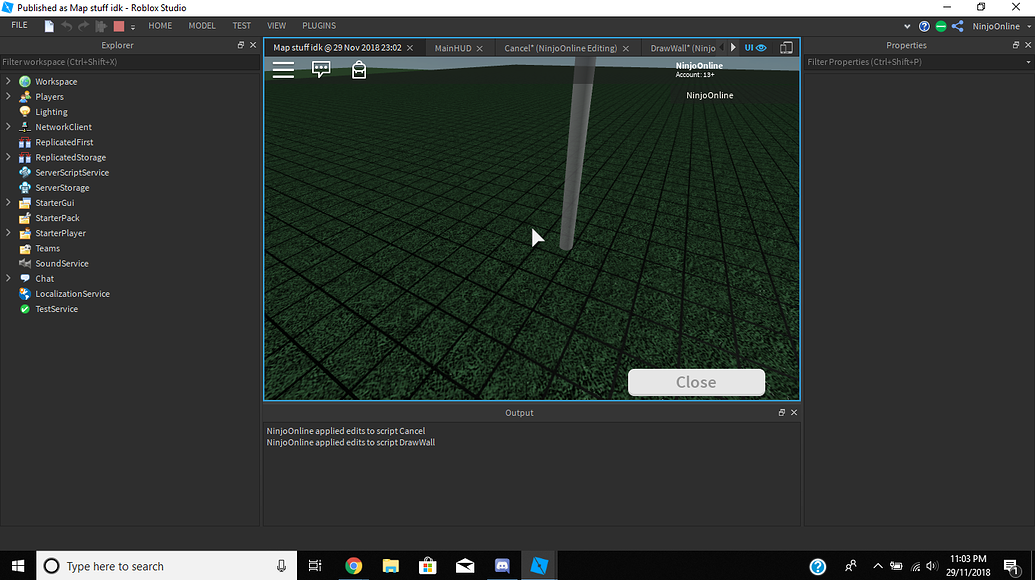
Task: Open the FILE menu
Action: pos(20,25)
